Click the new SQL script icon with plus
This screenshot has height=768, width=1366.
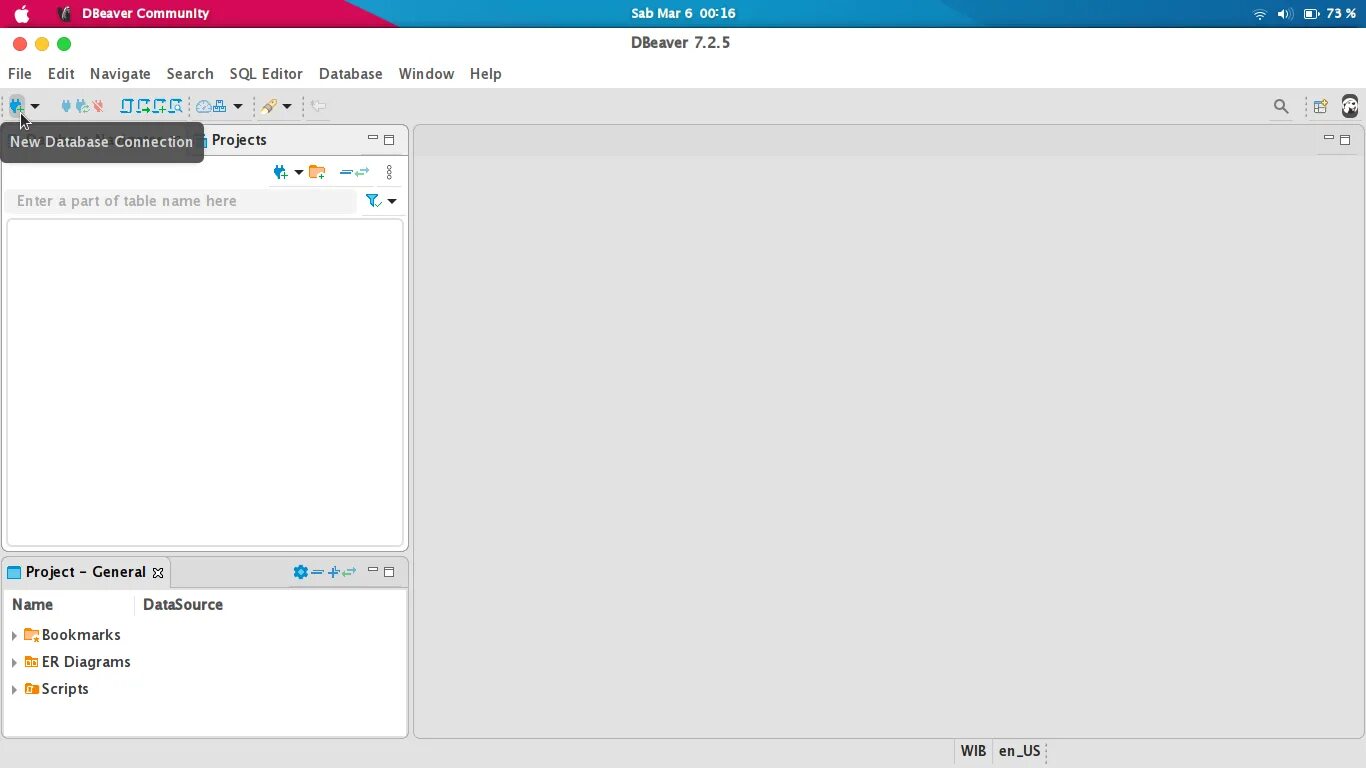tap(159, 106)
